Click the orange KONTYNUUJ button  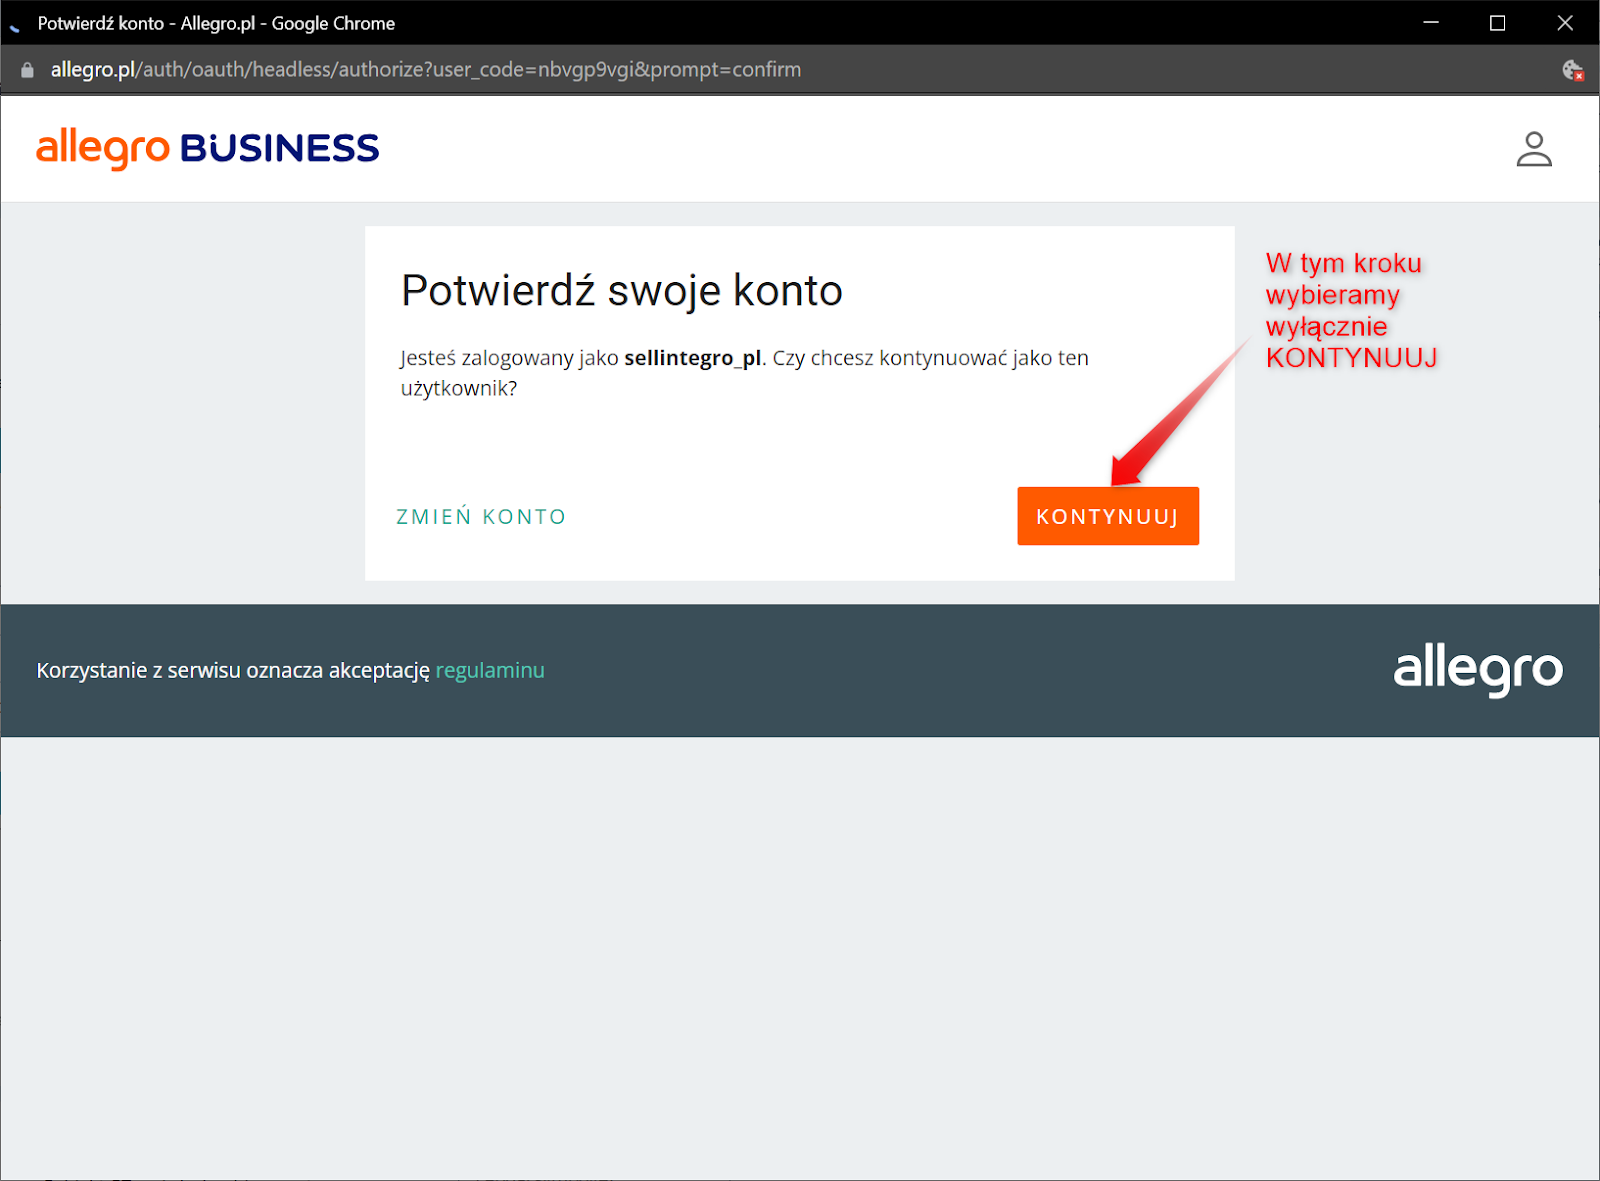coord(1108,516)
